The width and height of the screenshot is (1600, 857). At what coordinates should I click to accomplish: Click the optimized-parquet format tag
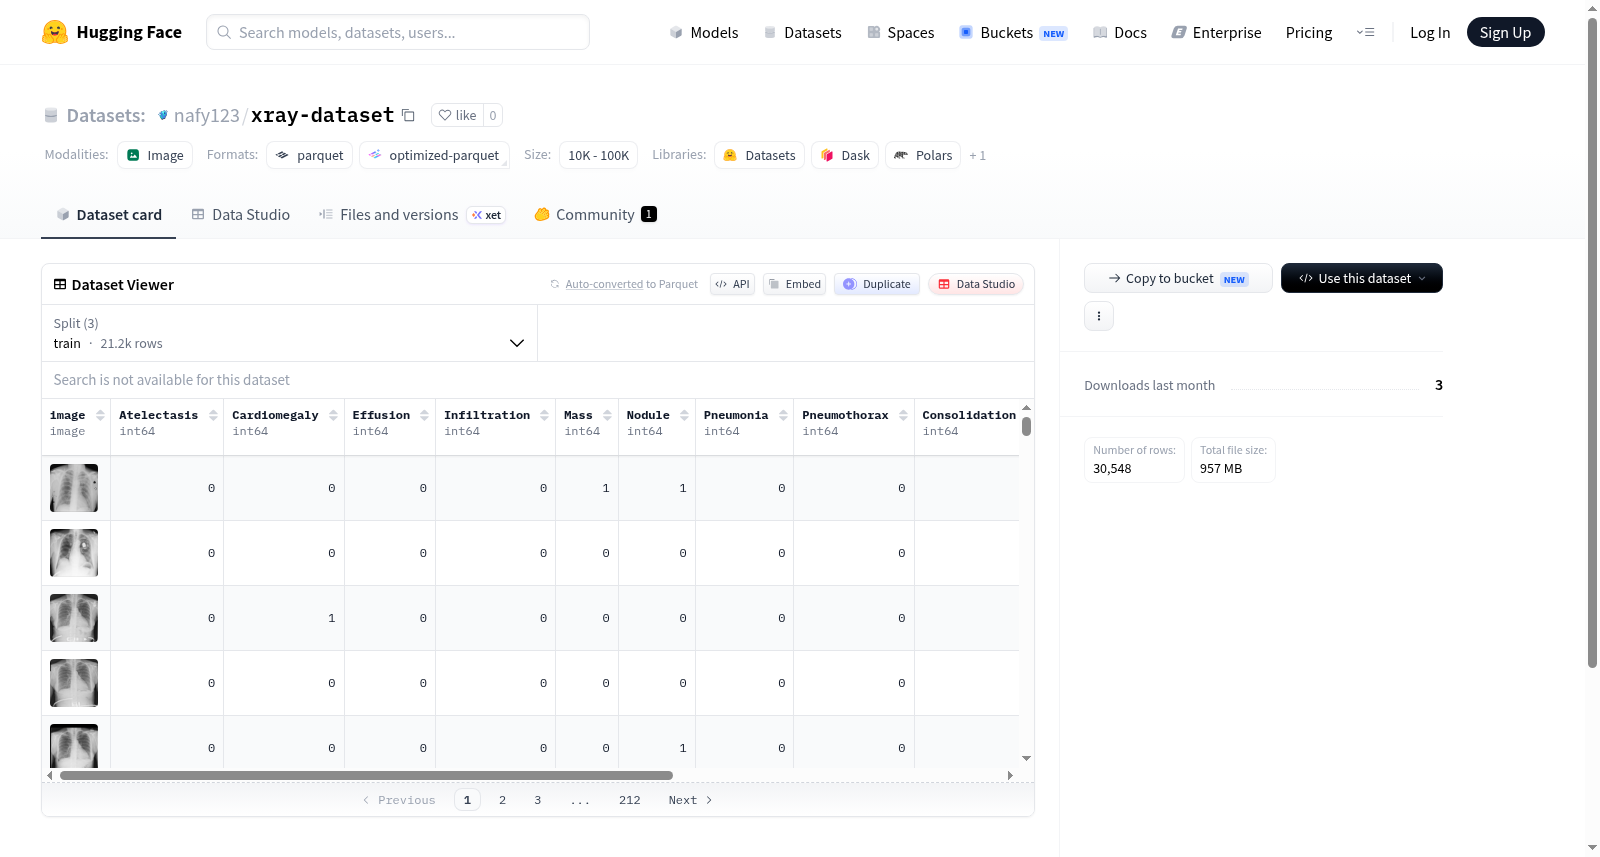click(434, 155)
